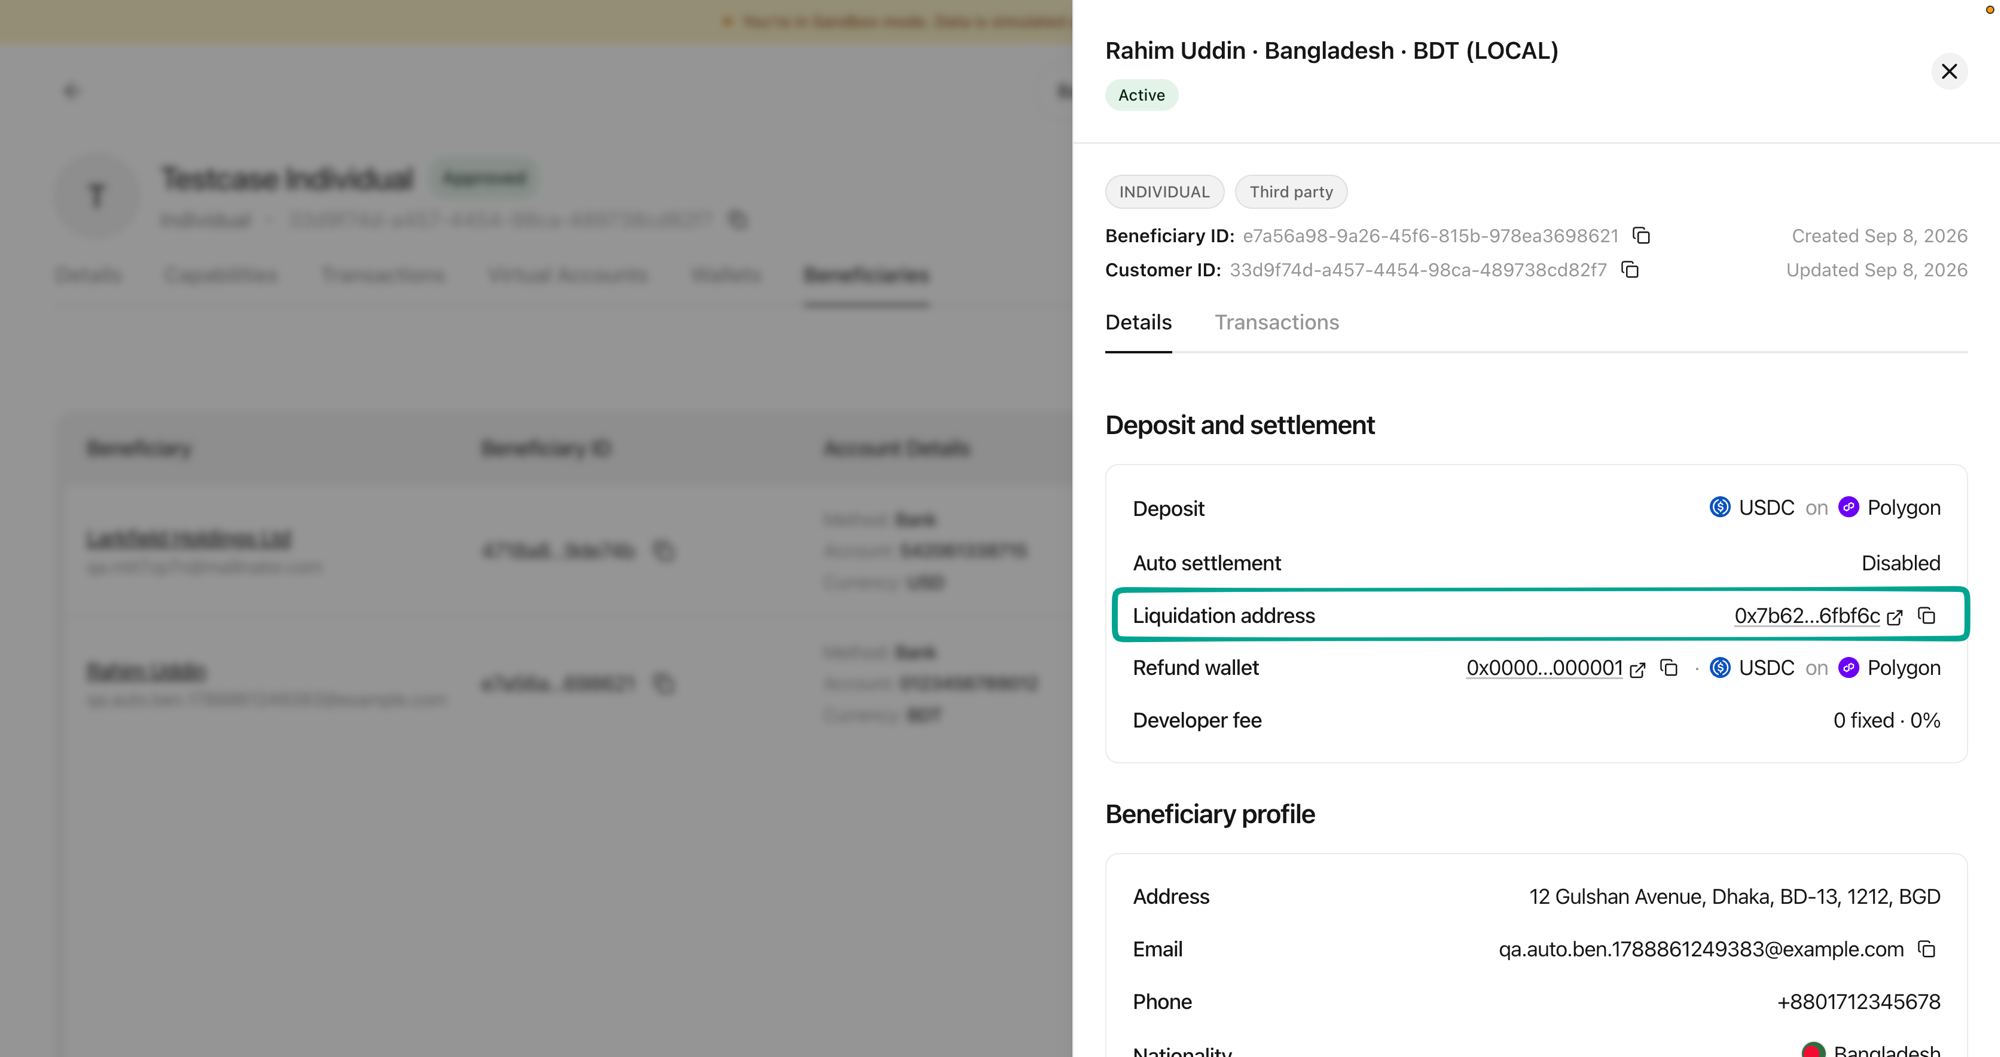The image size is (2000, 1057).
Task: Click the '0 fixed · 0%' developer fee value
Action: tap(1886, 720)
